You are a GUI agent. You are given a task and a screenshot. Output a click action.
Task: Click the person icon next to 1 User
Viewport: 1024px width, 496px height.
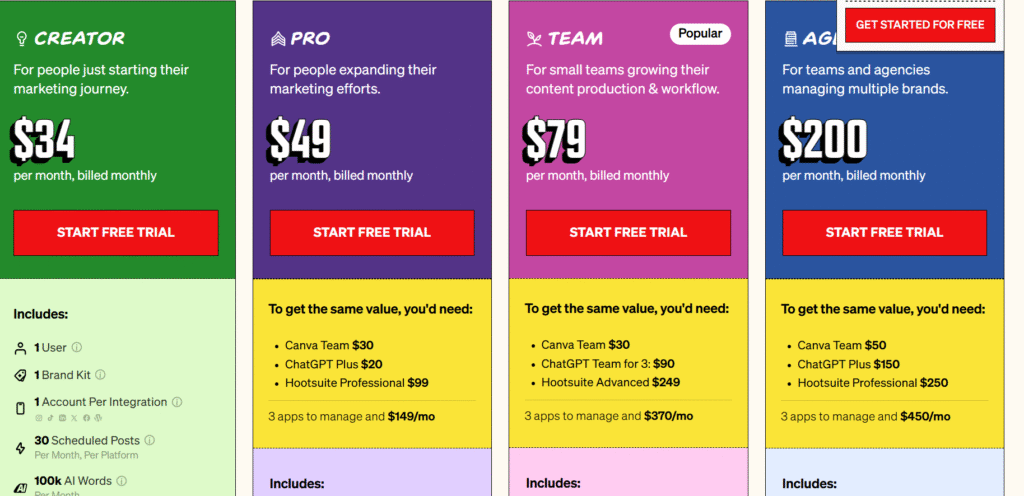20,349
